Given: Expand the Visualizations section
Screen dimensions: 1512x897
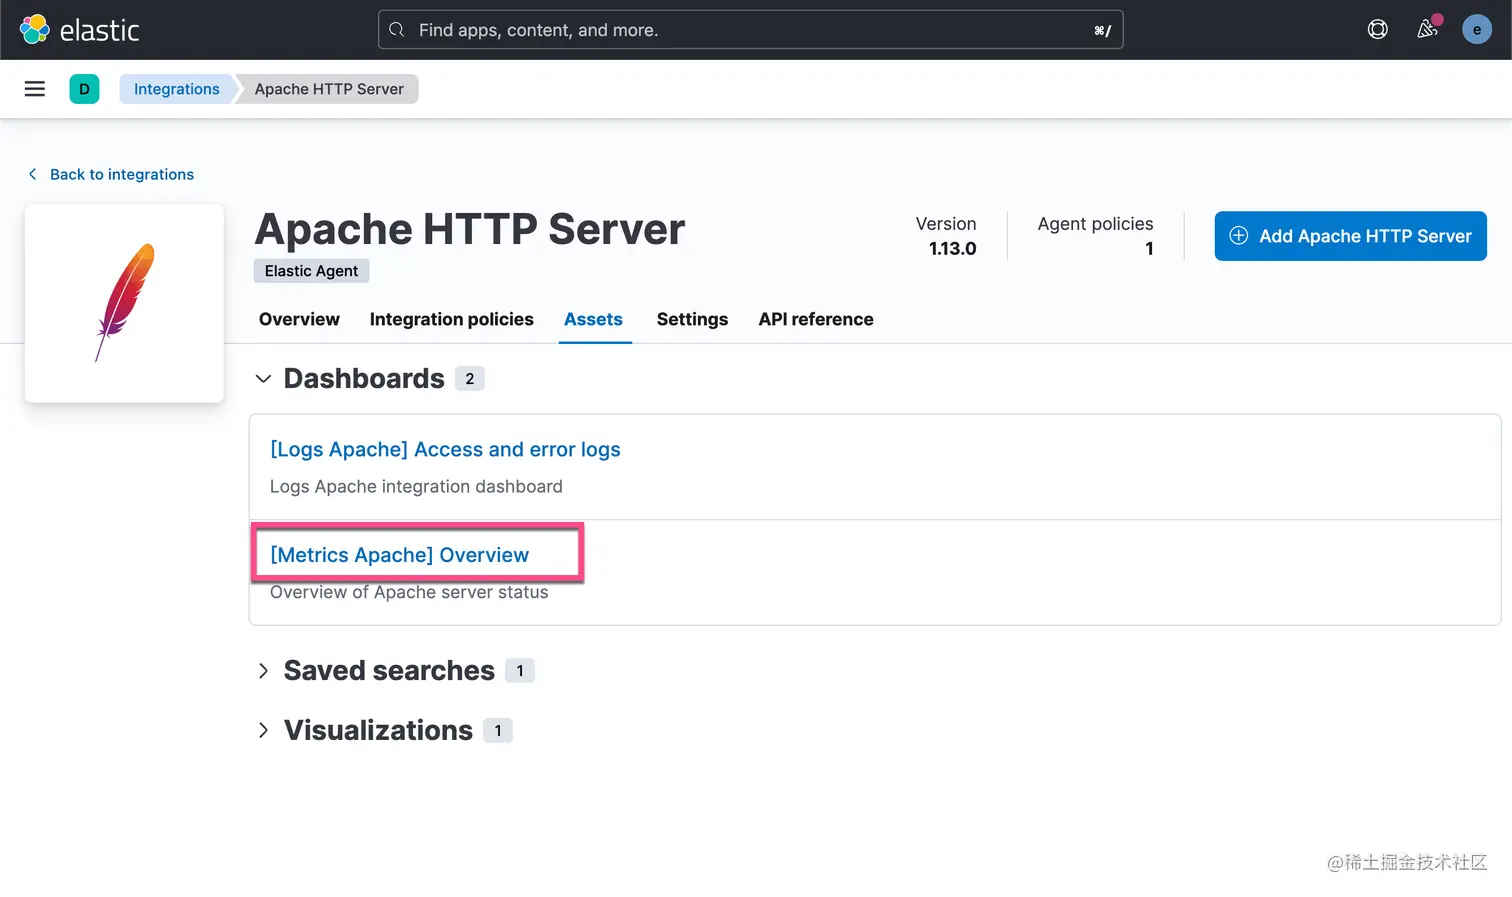Looking at the screenshot, I should click(x=263, y=731).
